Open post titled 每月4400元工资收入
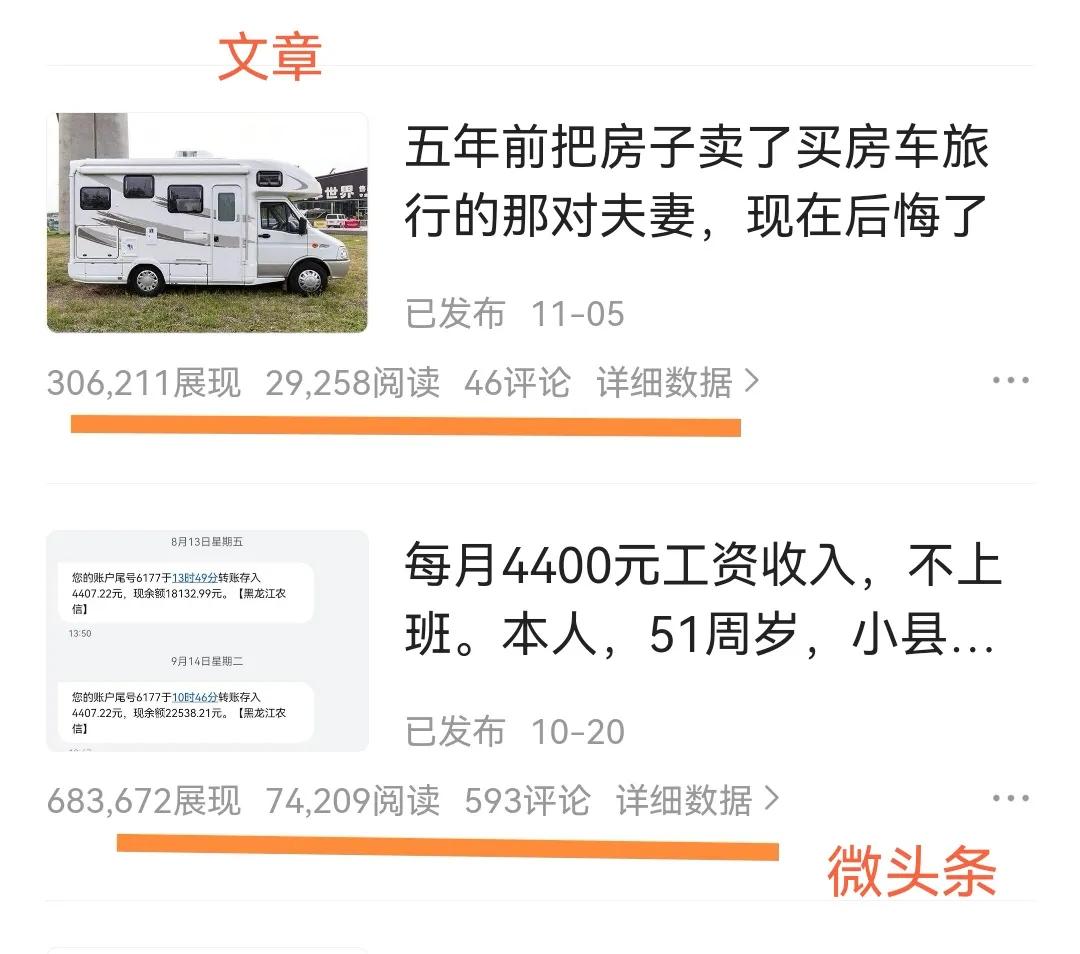The image size is (1080, 954). coord(703,599)
